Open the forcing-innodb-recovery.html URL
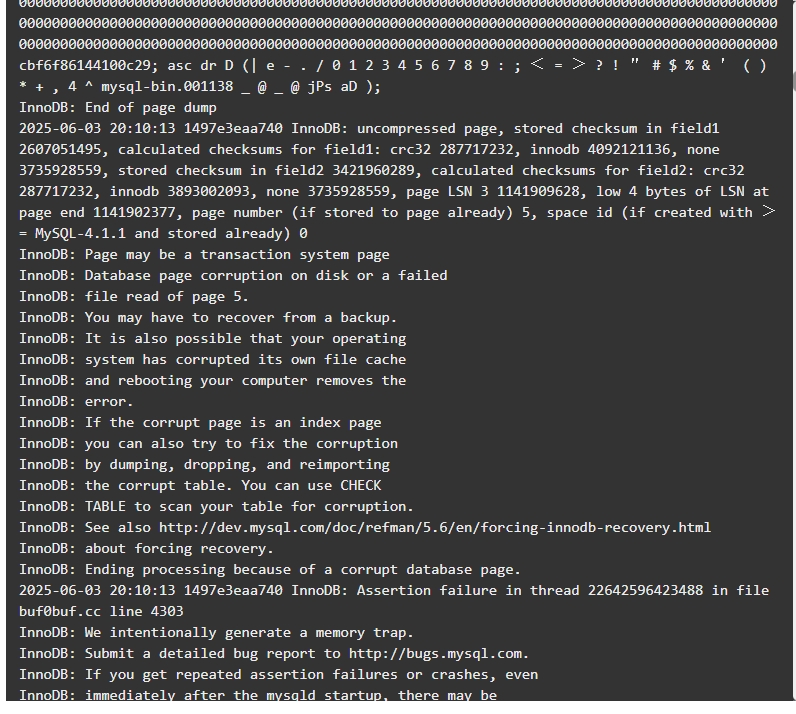Image resolution: width=796 pixels, height=714 pixels. tap(435, 528)
